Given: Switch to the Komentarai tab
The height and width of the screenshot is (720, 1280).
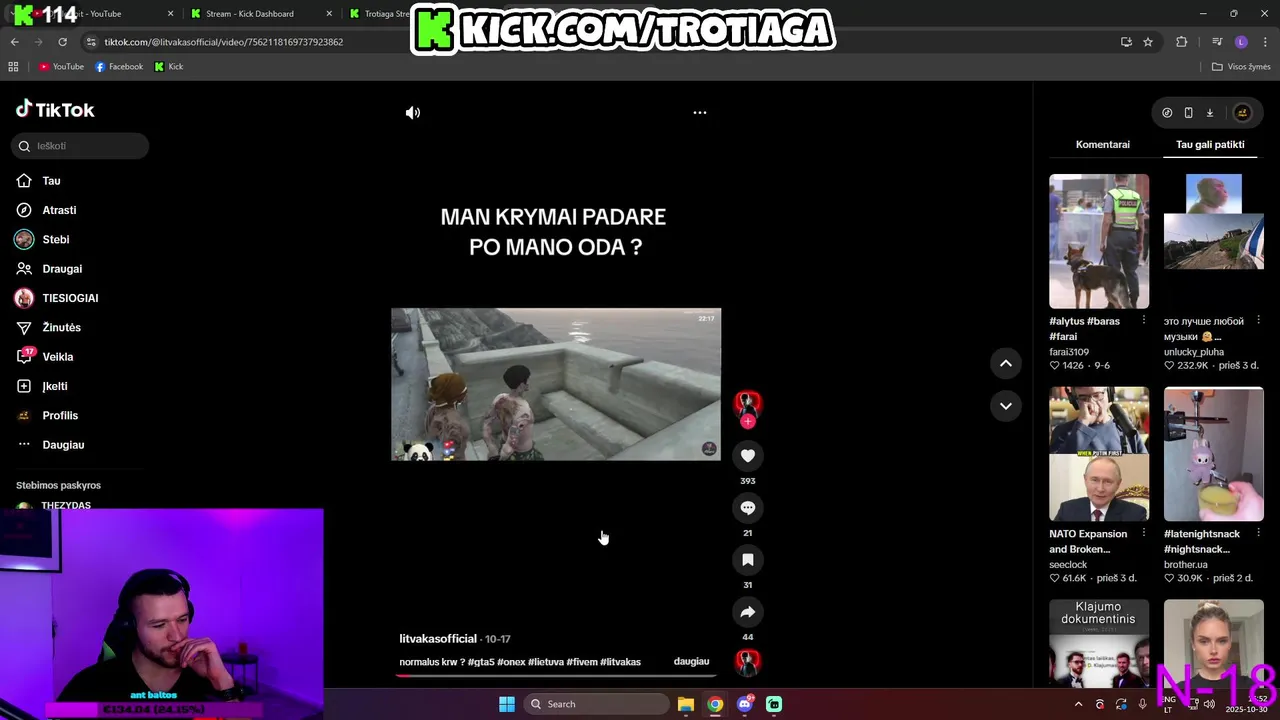Looking at the screenshot, I should (1103, 145).
